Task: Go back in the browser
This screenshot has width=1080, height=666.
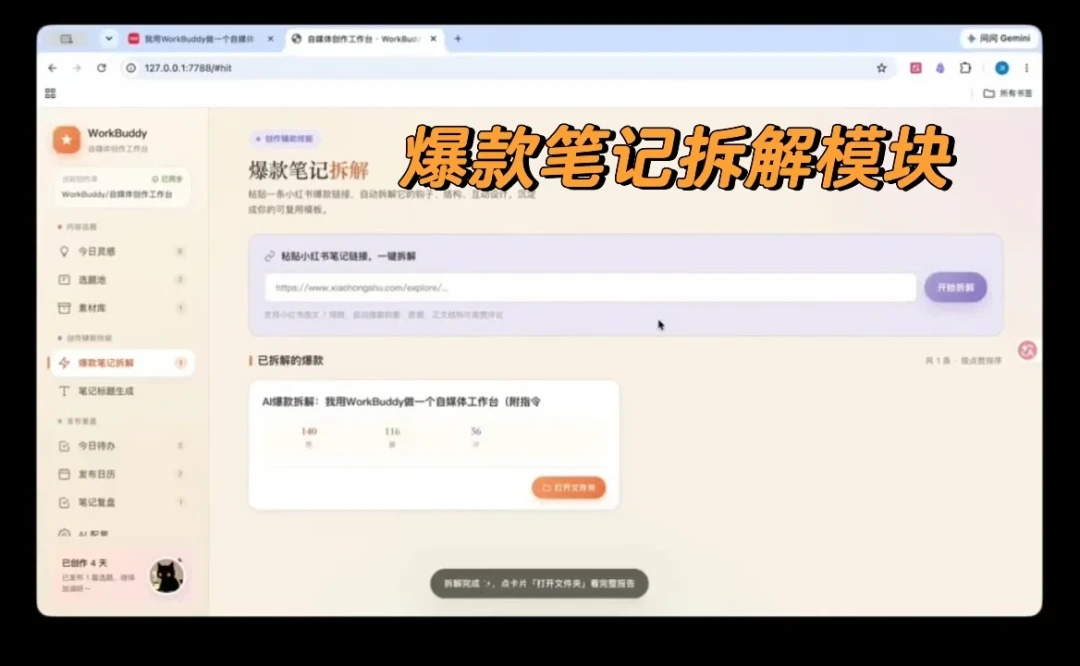Action: [x=52, y=67]
